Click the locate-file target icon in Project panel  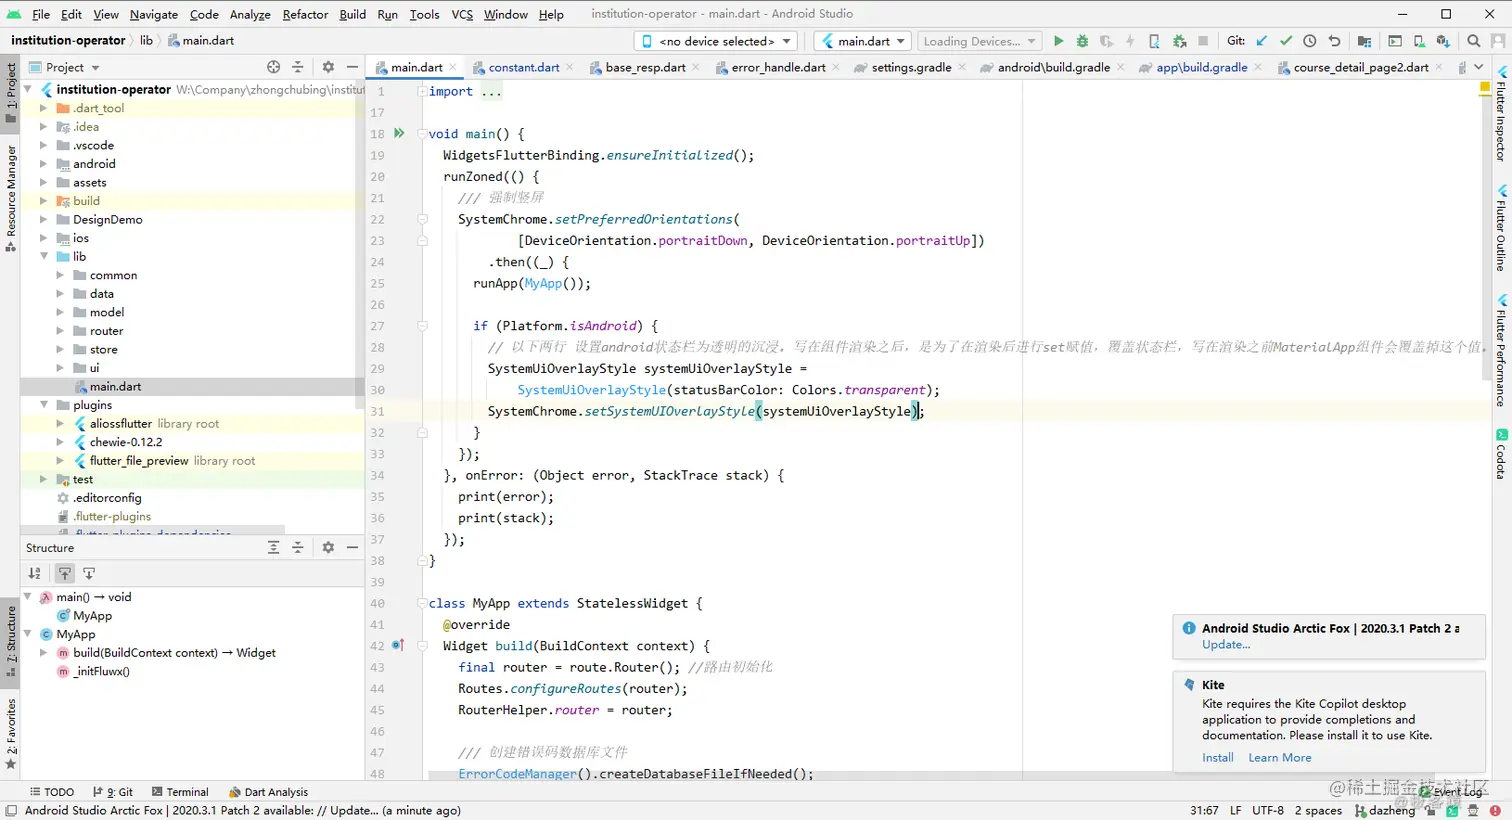273,67
